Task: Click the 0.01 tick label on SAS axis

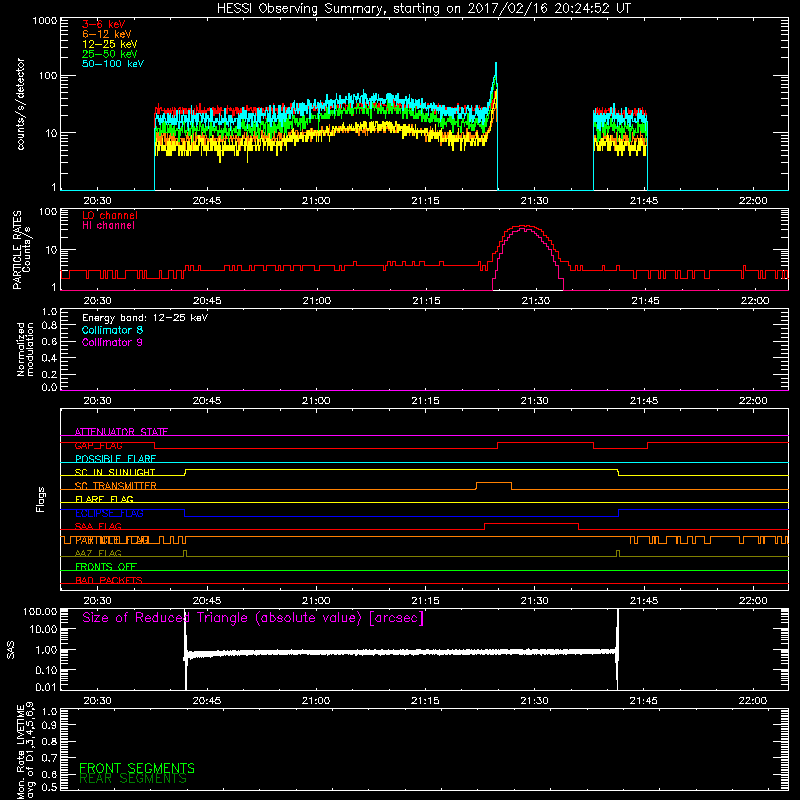Action: (x=46, y=687)
